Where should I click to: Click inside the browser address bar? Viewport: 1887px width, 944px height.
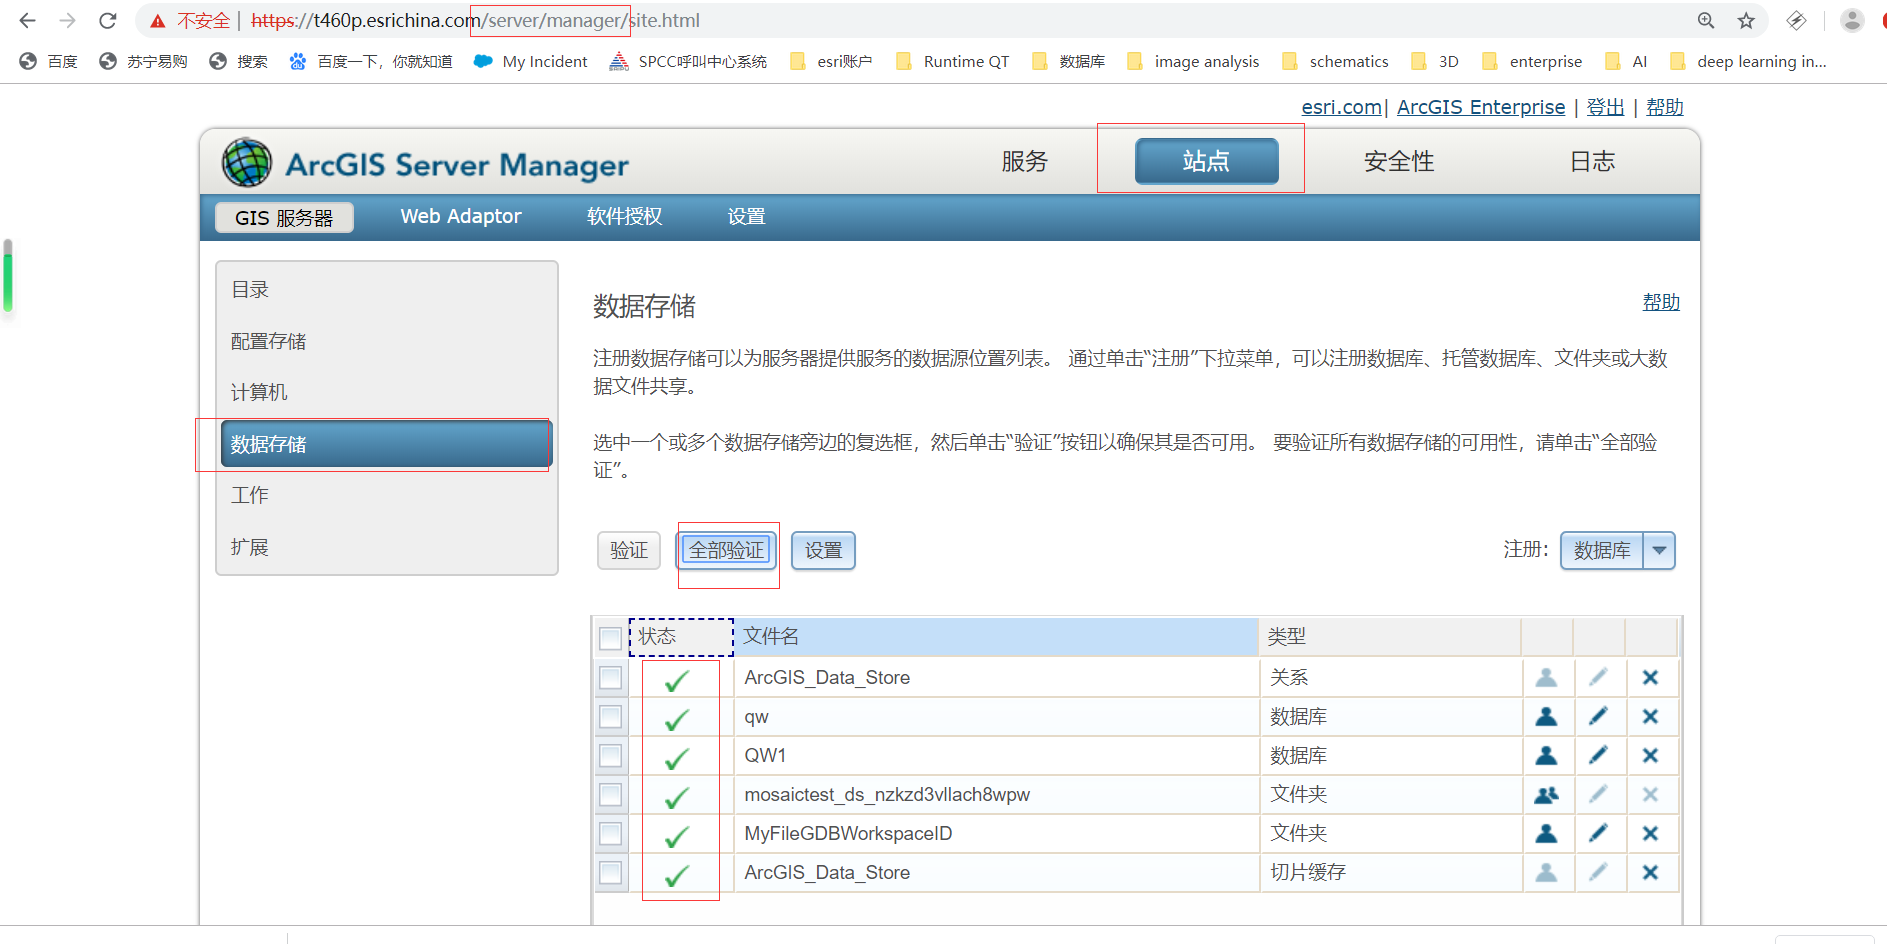tap(700, 20)
